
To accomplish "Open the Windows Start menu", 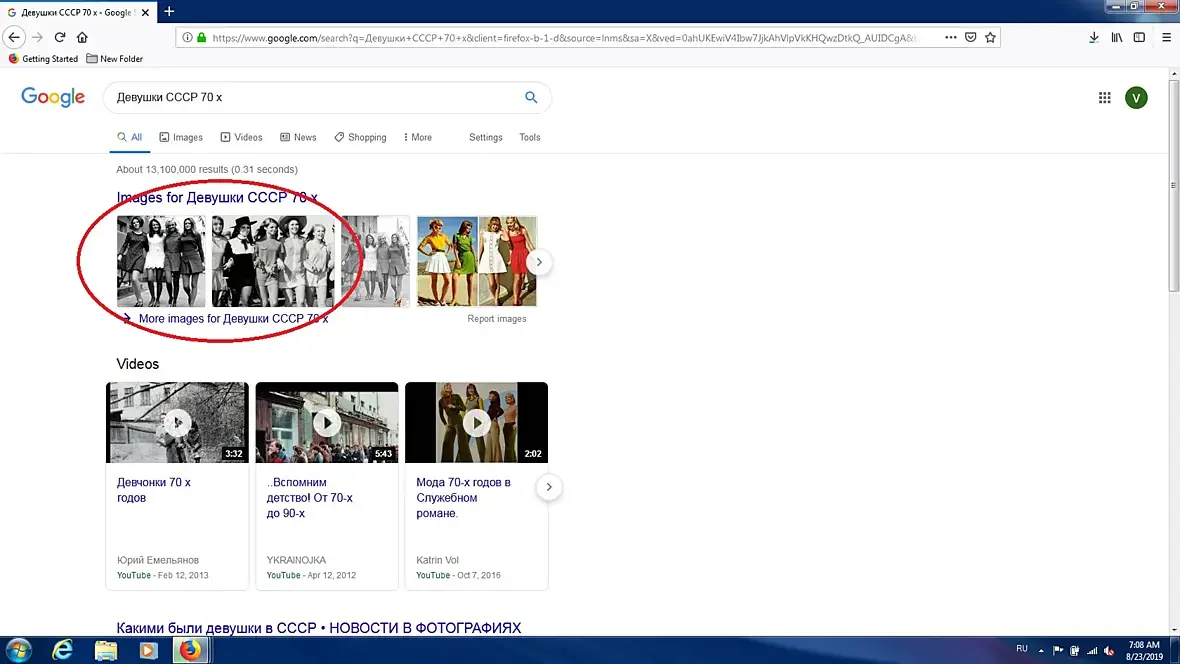I will click(x=18, y=650).
